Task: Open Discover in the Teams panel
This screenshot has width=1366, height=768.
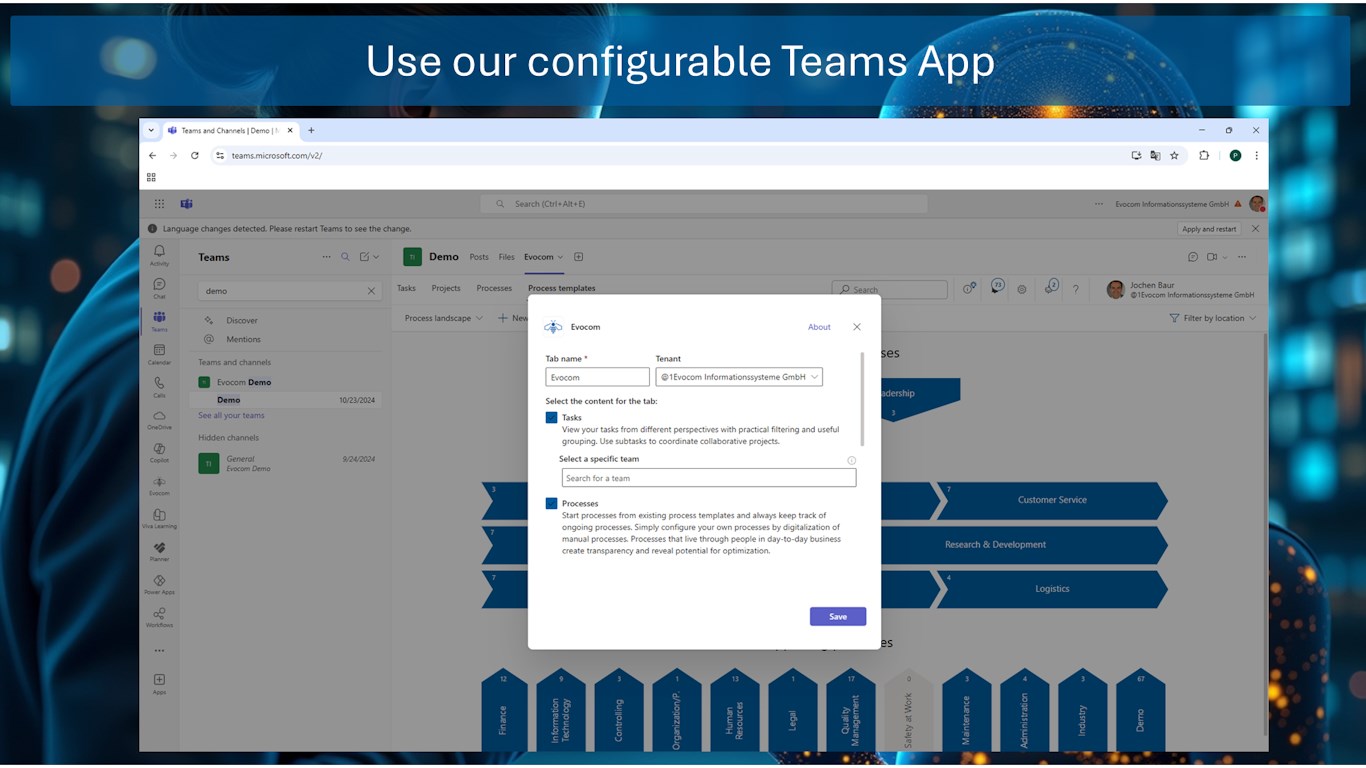Action: point(242,320)
